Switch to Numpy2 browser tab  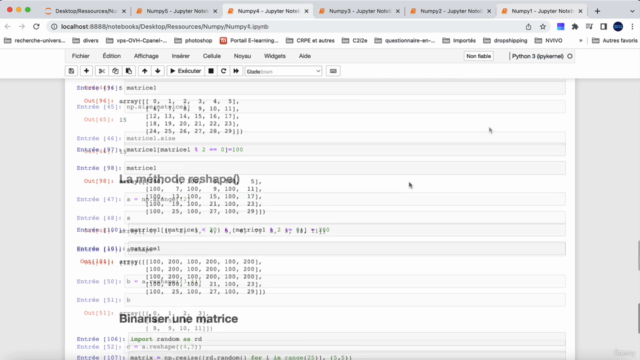tap(451, 11)
